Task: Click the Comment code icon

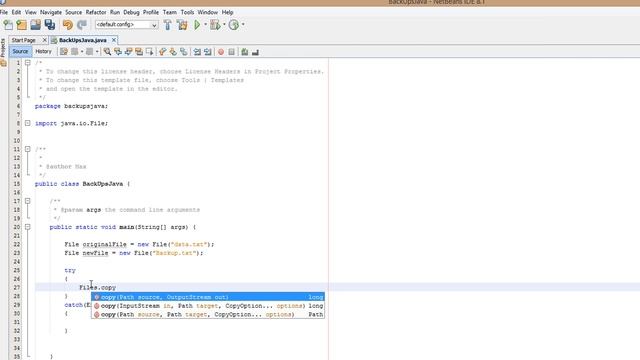Action: tap(244, 52)
